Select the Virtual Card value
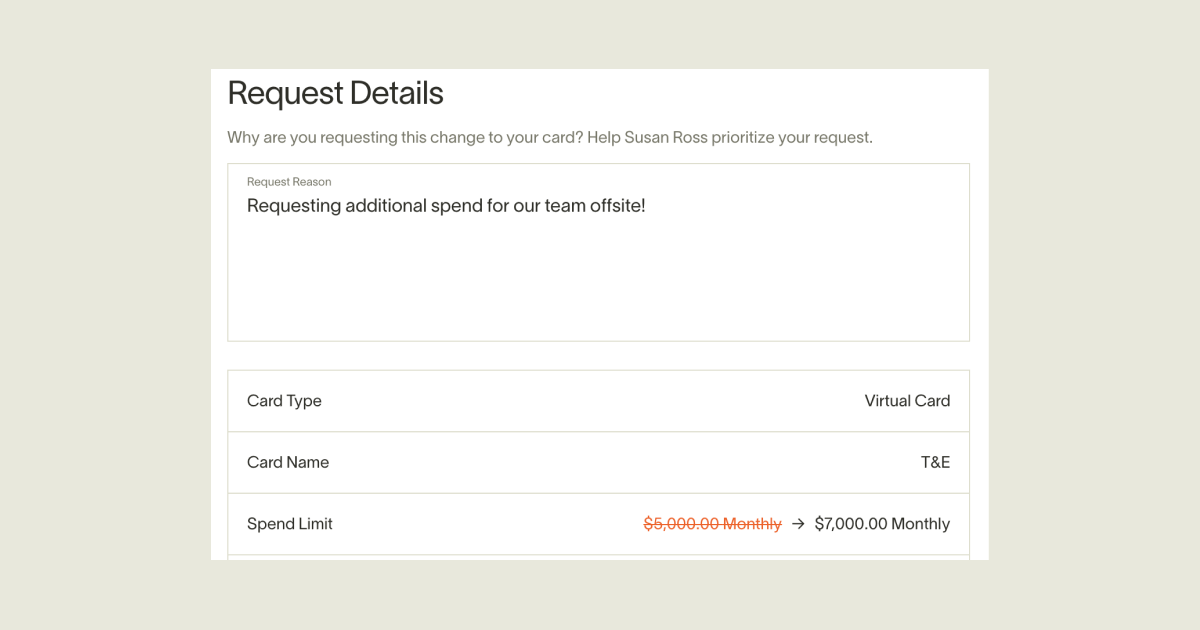The width and height of the screenshot is (1200, 630). (x=907, y=401)
